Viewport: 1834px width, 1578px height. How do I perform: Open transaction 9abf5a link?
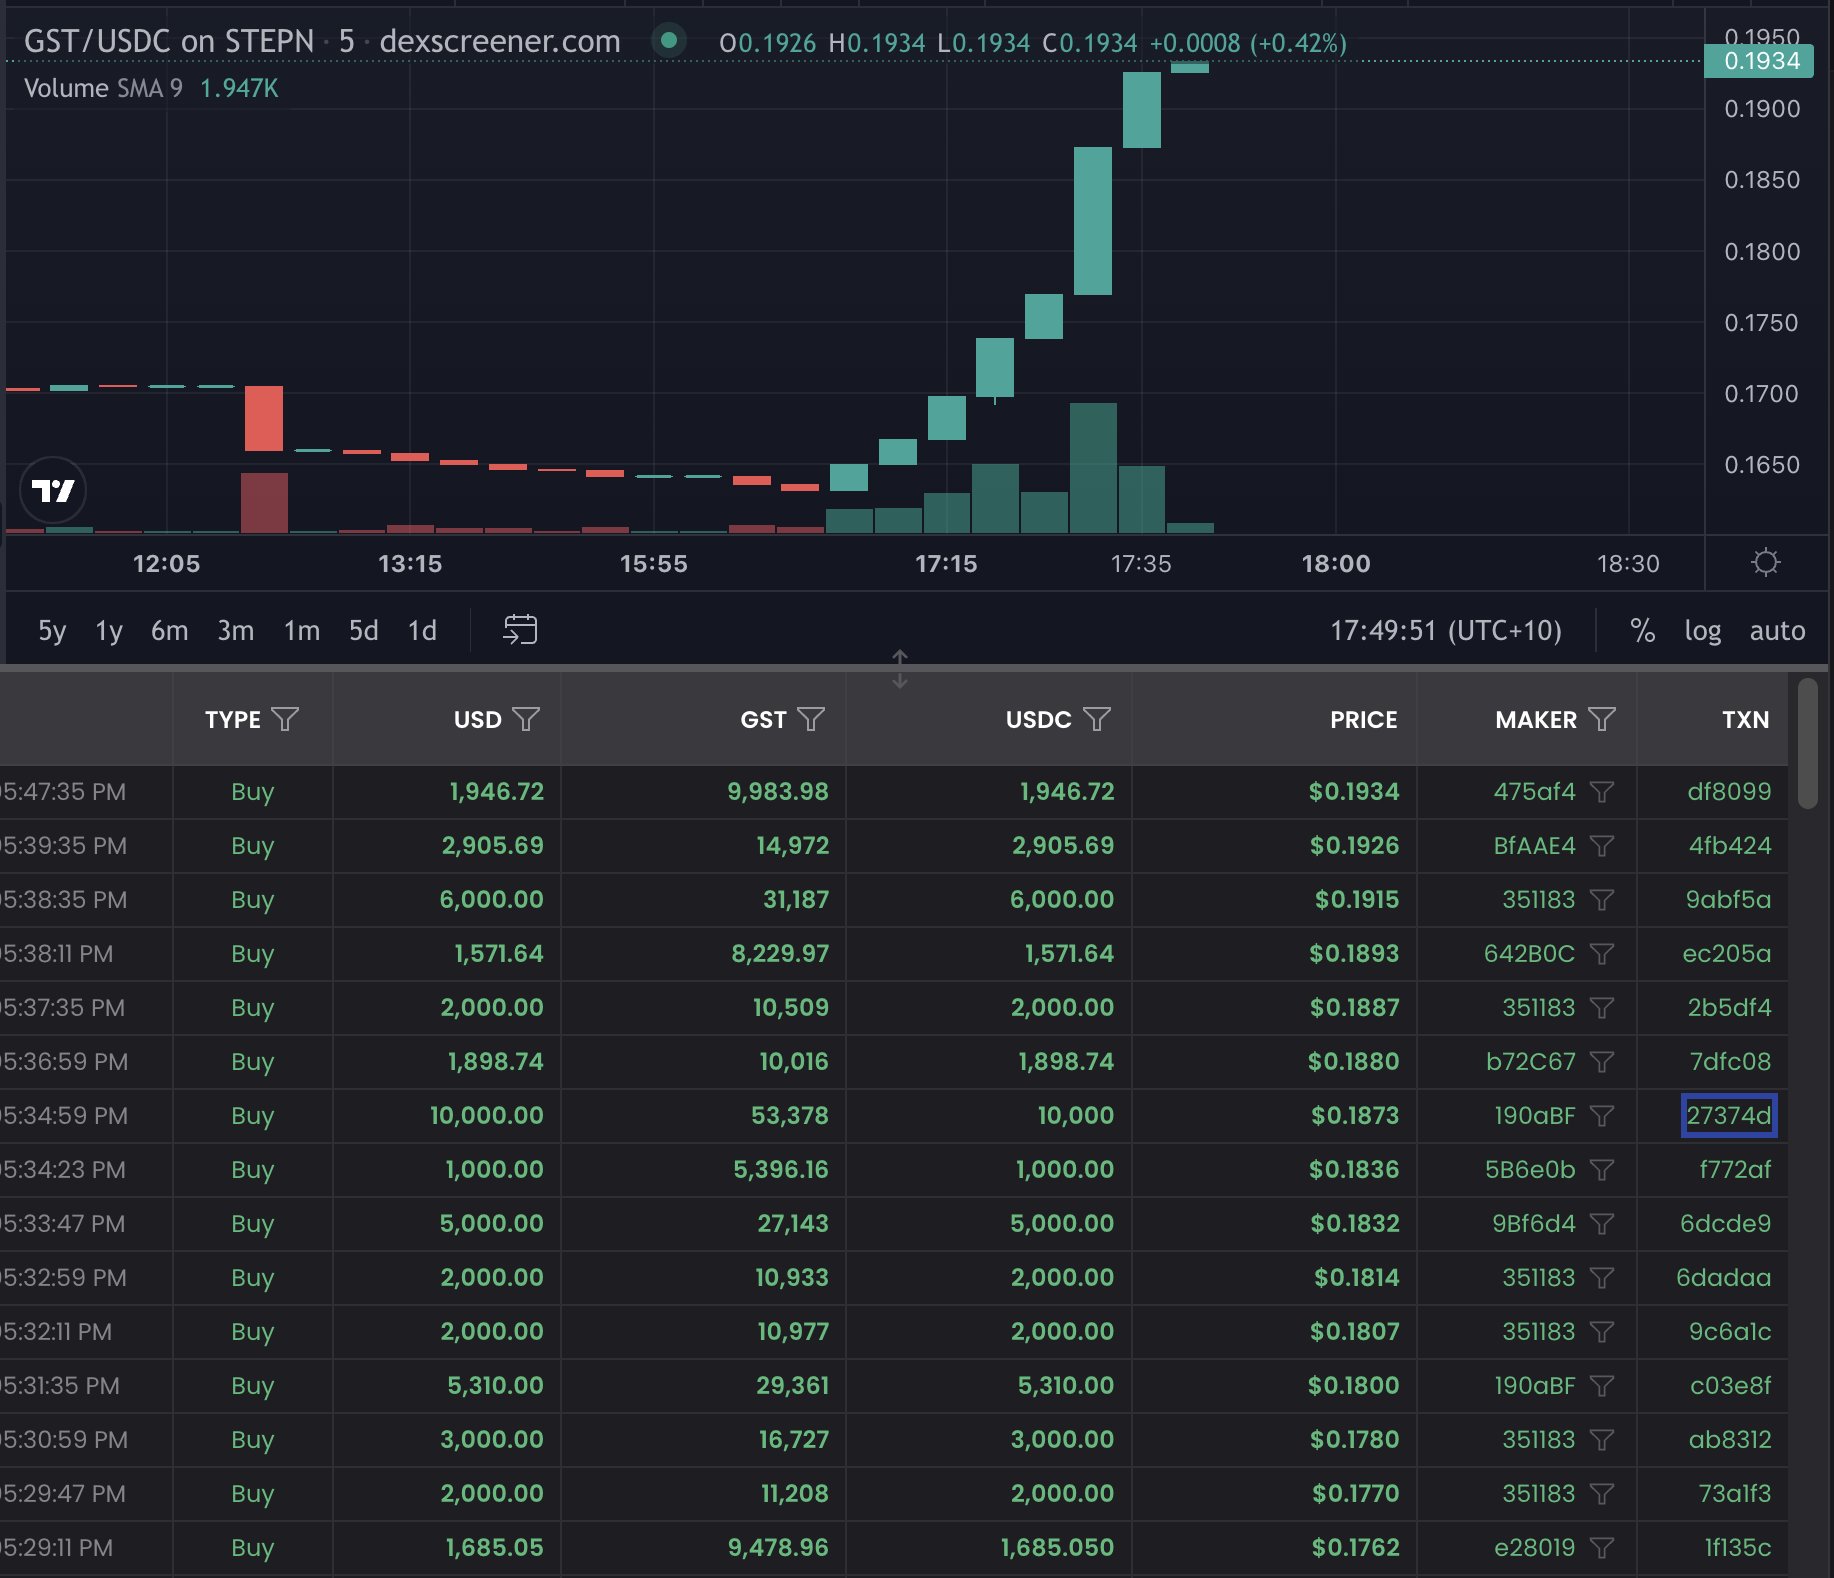click(x=1728, y=900)
